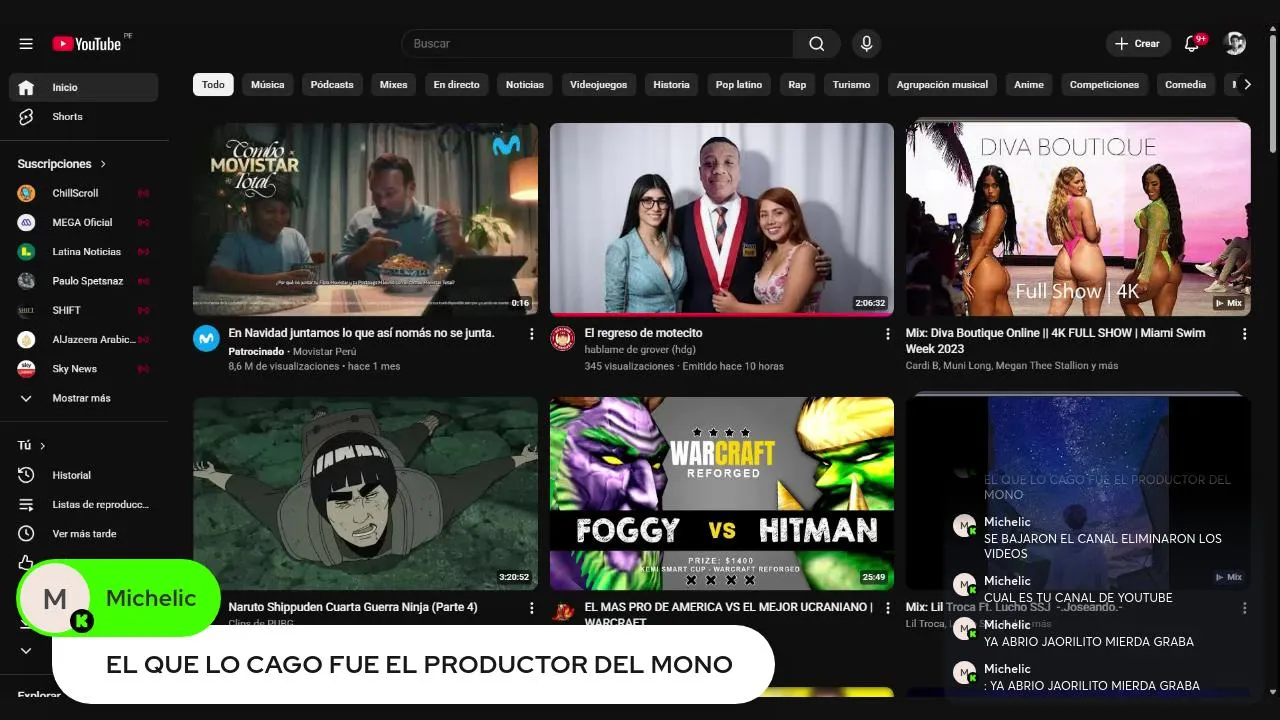This screenshot has height=720, width=1280.
Task: Click title Naruto Shippuden Cuarta Guerra Ninja
Action: (353, 607)
